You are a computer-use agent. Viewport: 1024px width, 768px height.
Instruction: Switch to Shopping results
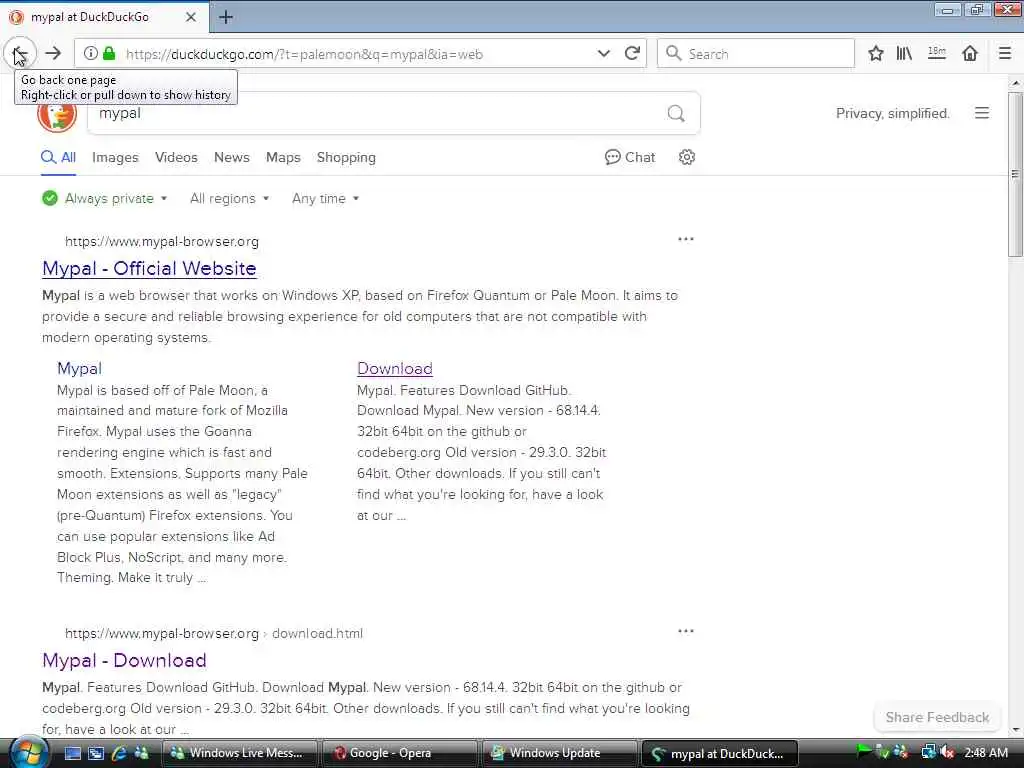tap(346, 157)
